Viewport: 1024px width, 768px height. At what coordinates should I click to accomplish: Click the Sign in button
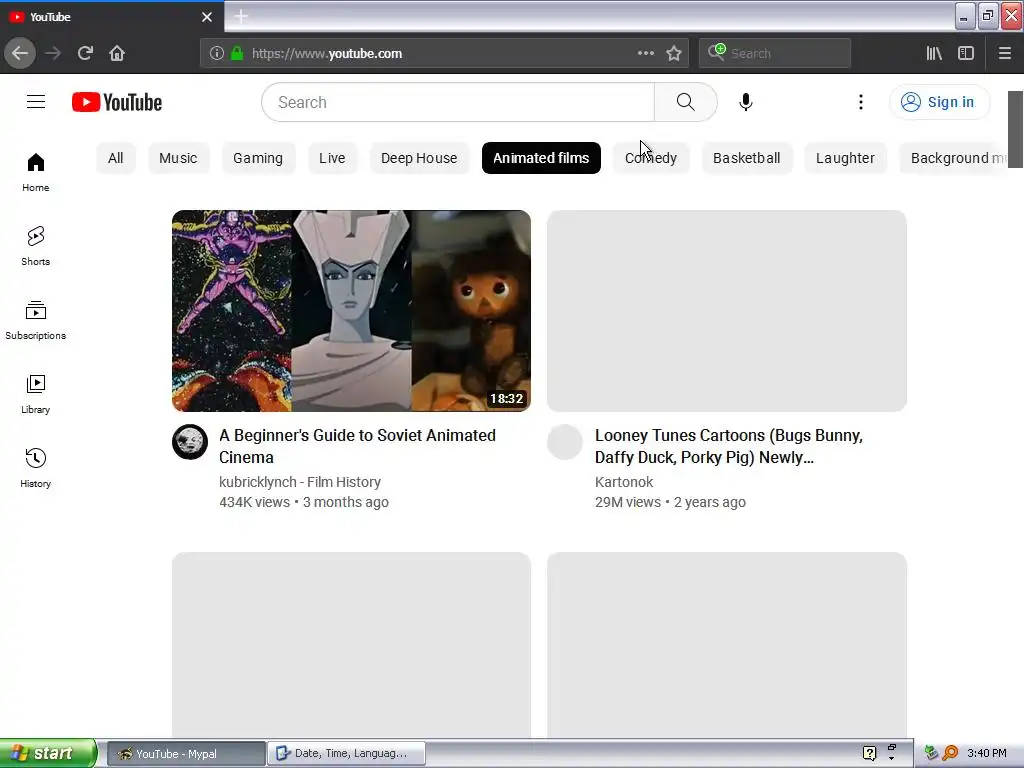click(x=939, y=102)
